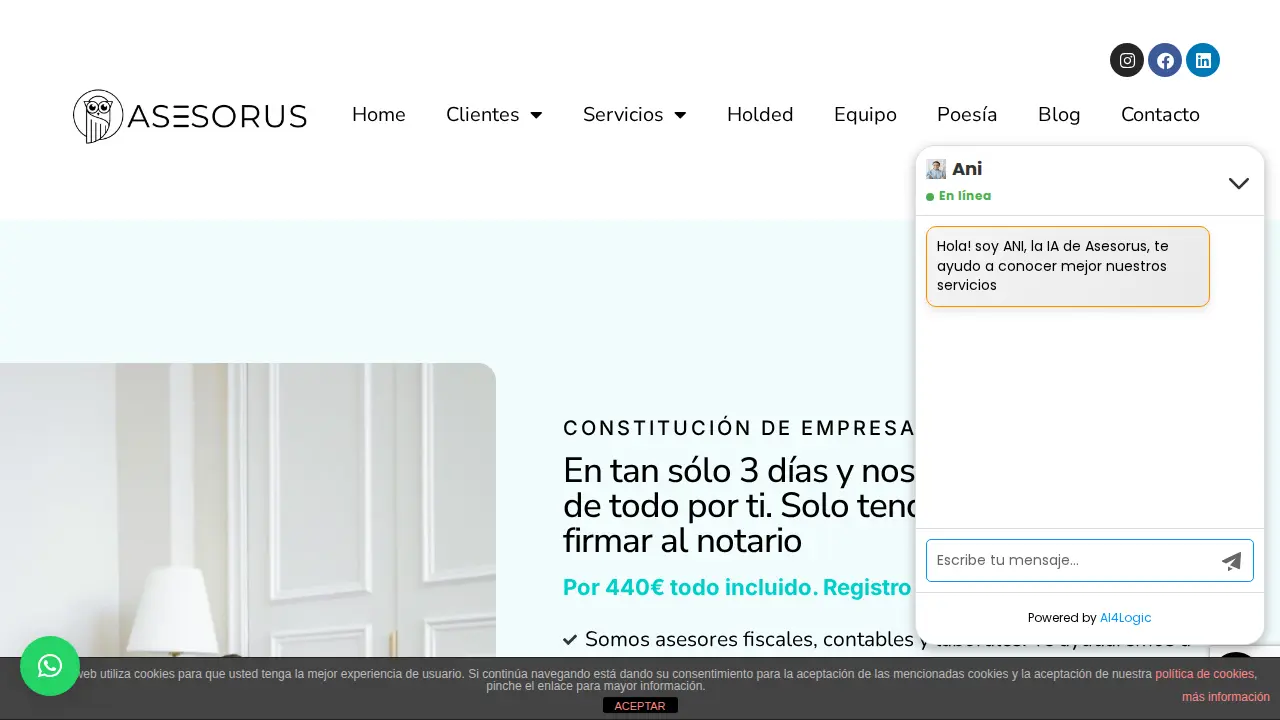Go to the Home page
This screenshot has height=720, width=1280.
click(x=379, y=115)
